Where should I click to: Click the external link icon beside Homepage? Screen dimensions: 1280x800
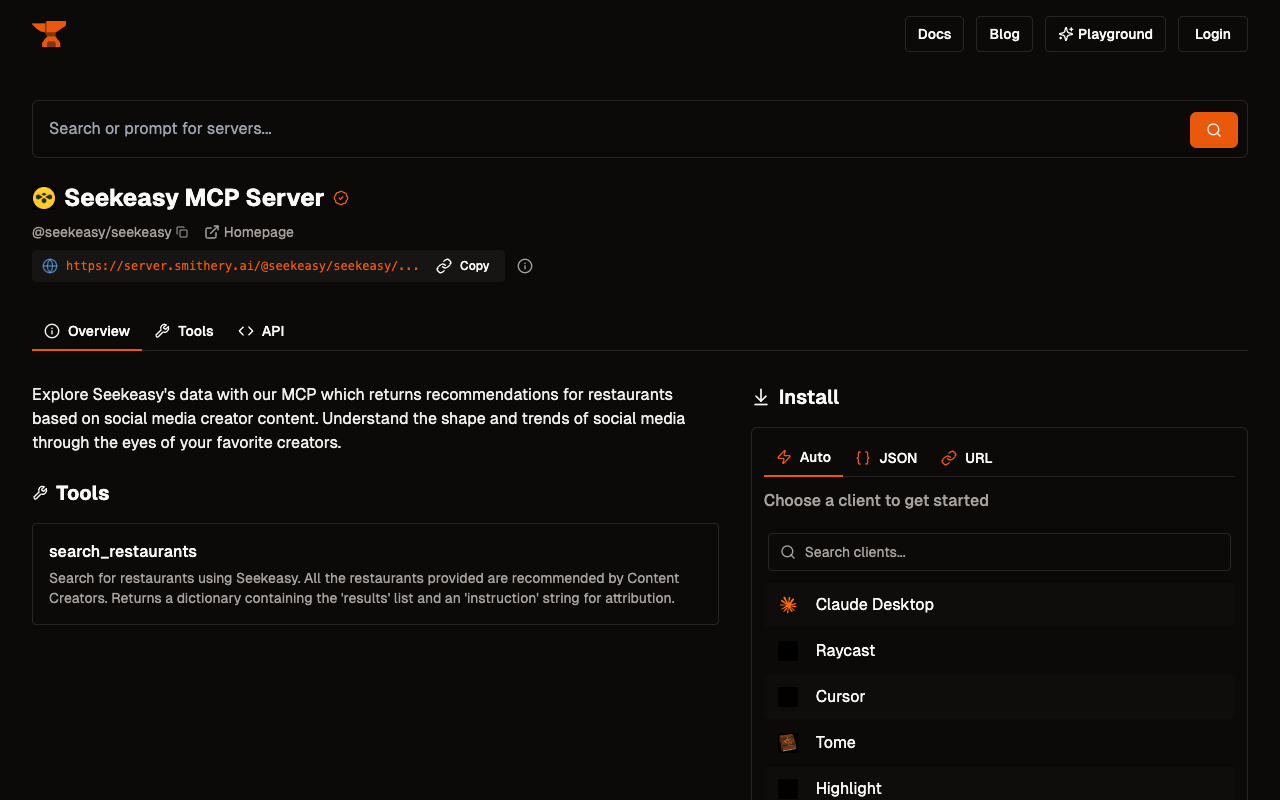click(x=212, y=232)
